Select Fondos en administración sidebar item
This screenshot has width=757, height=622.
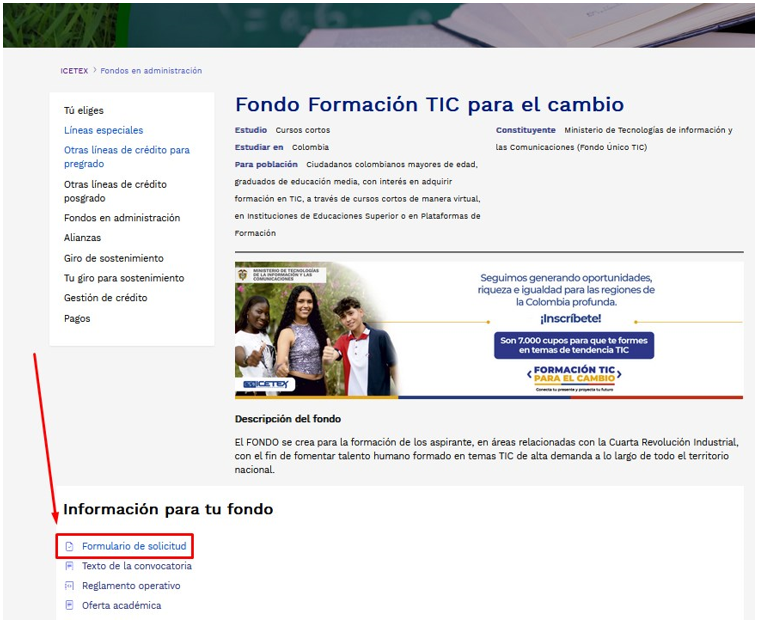pos(122,218)
